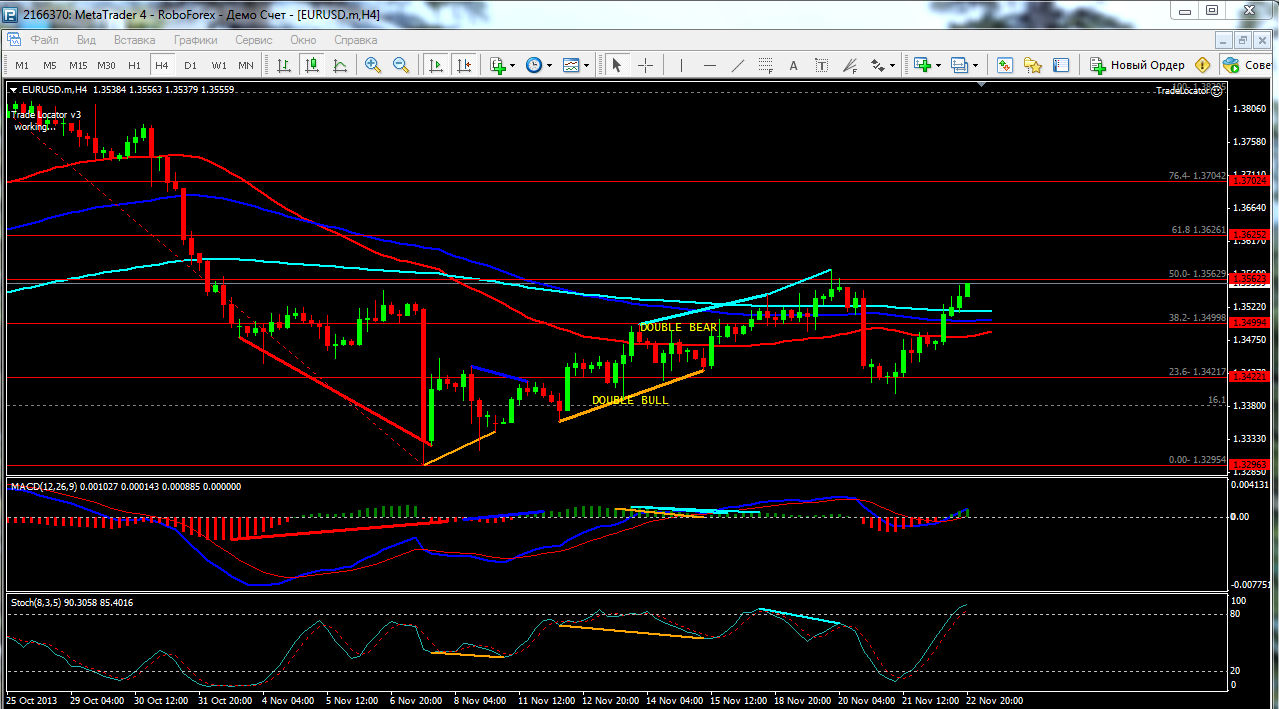Screen dimensions: 1279x709
Task: Select the Fibonacci retracement tool
Action: 766,65
